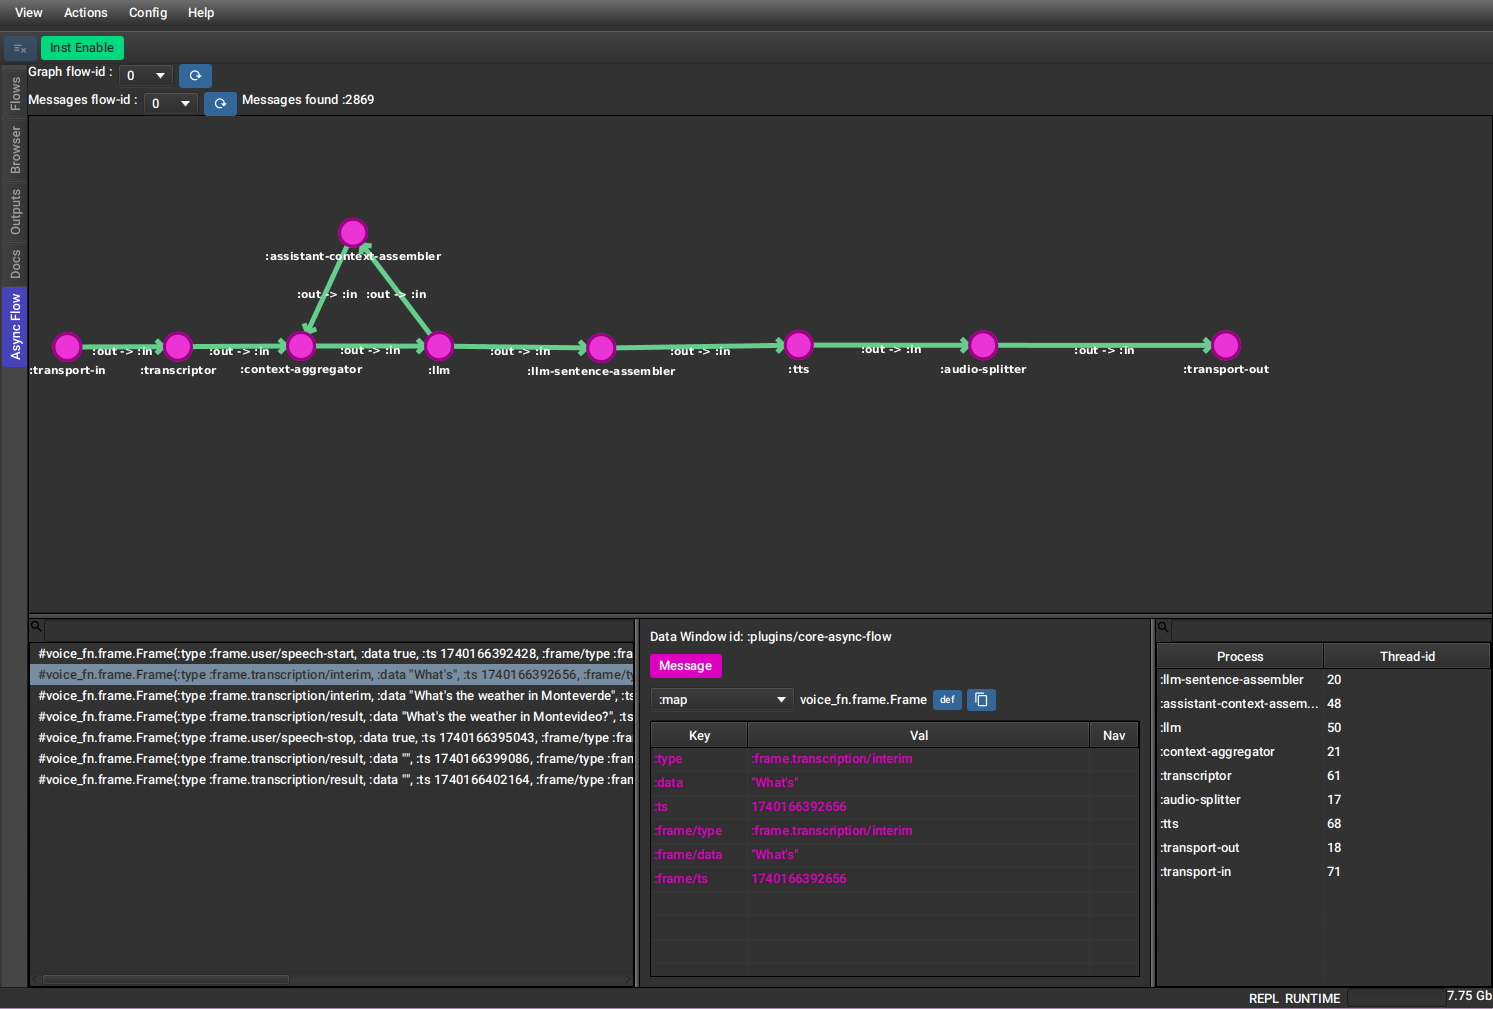Select the :context-aggregator graph node
Viewport: 1493px width, 1009px height.
[301, 346]
